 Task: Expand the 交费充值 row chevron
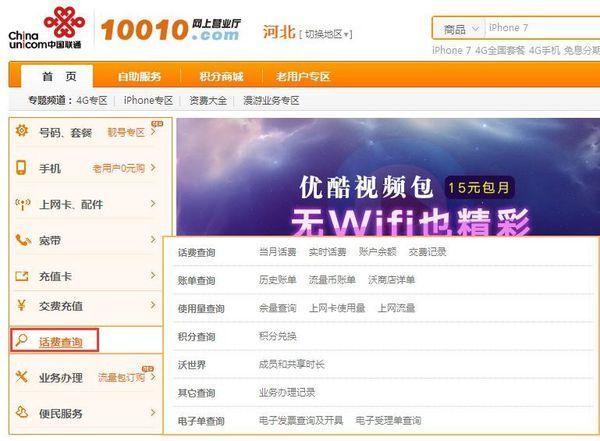point(153,305)
